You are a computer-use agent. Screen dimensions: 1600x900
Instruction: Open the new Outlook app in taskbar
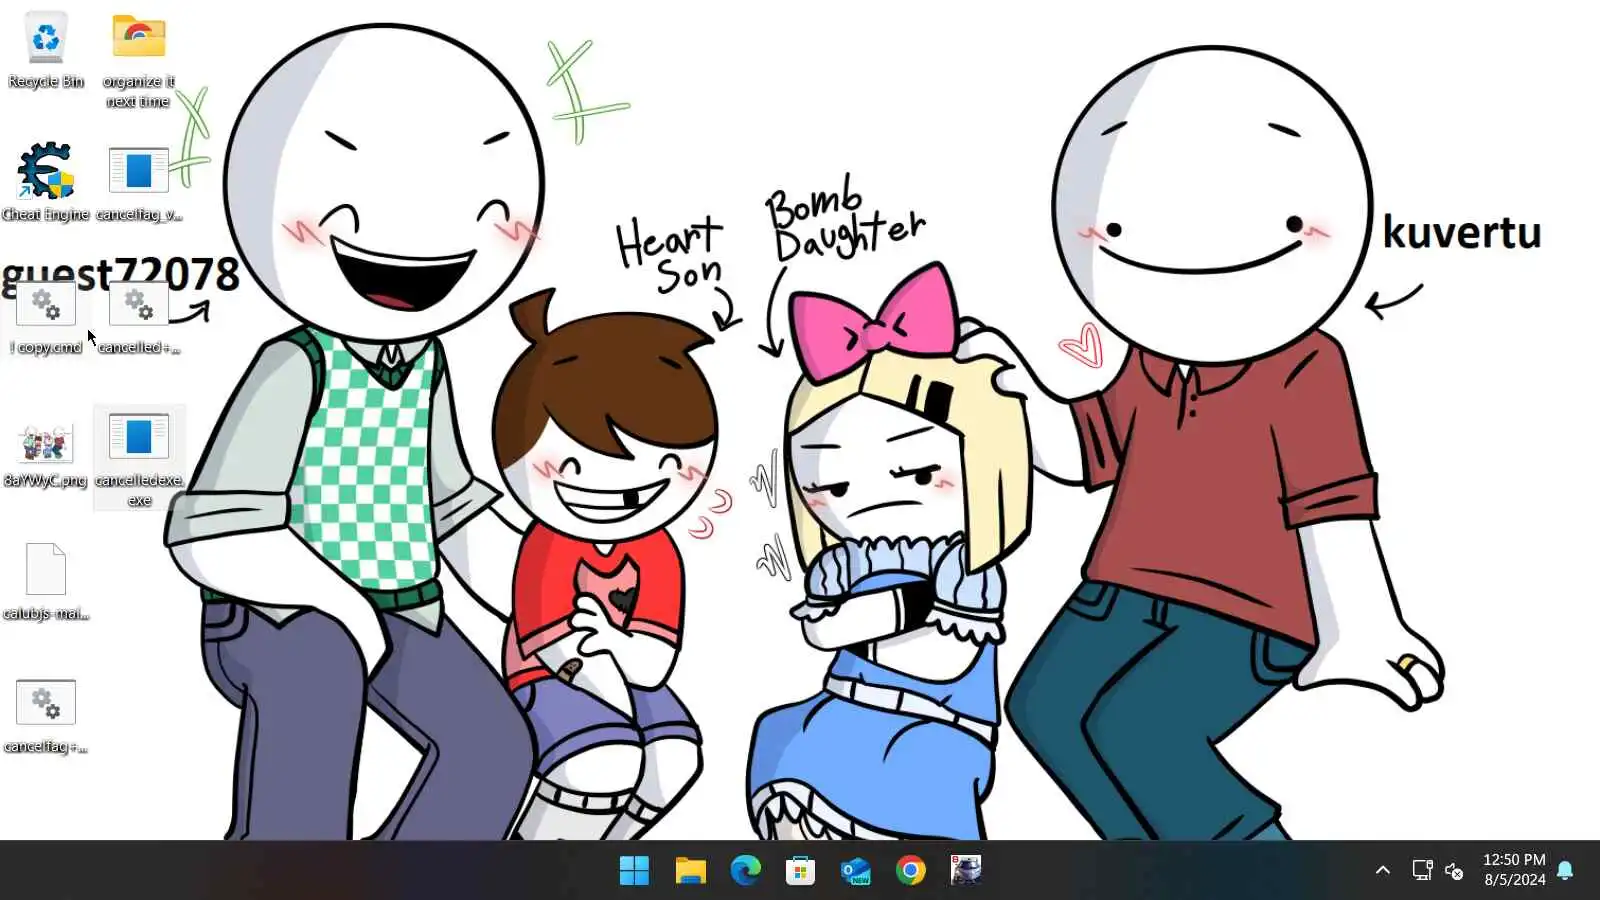point(855,870)
